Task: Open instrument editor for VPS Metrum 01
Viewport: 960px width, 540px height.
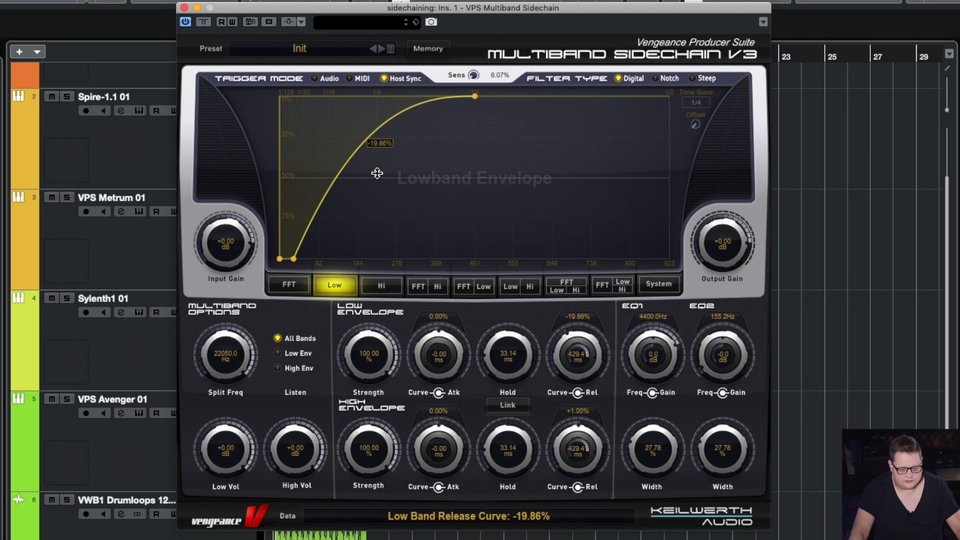Action: point(139,212)
